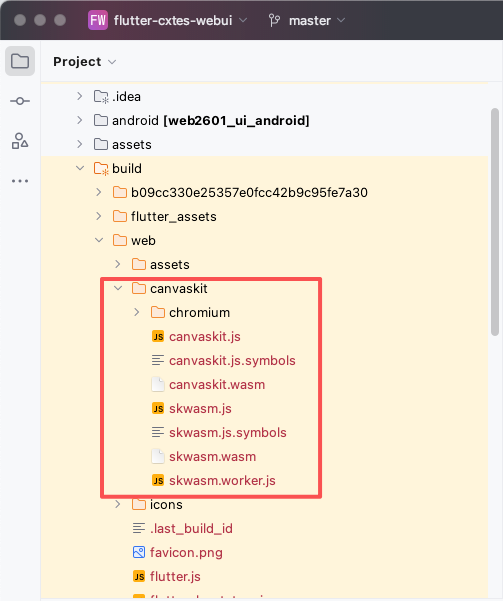The width and height of the screenshot is (503, 601).
Task: Collapse the build folder
Action: (x=80, y=168)
